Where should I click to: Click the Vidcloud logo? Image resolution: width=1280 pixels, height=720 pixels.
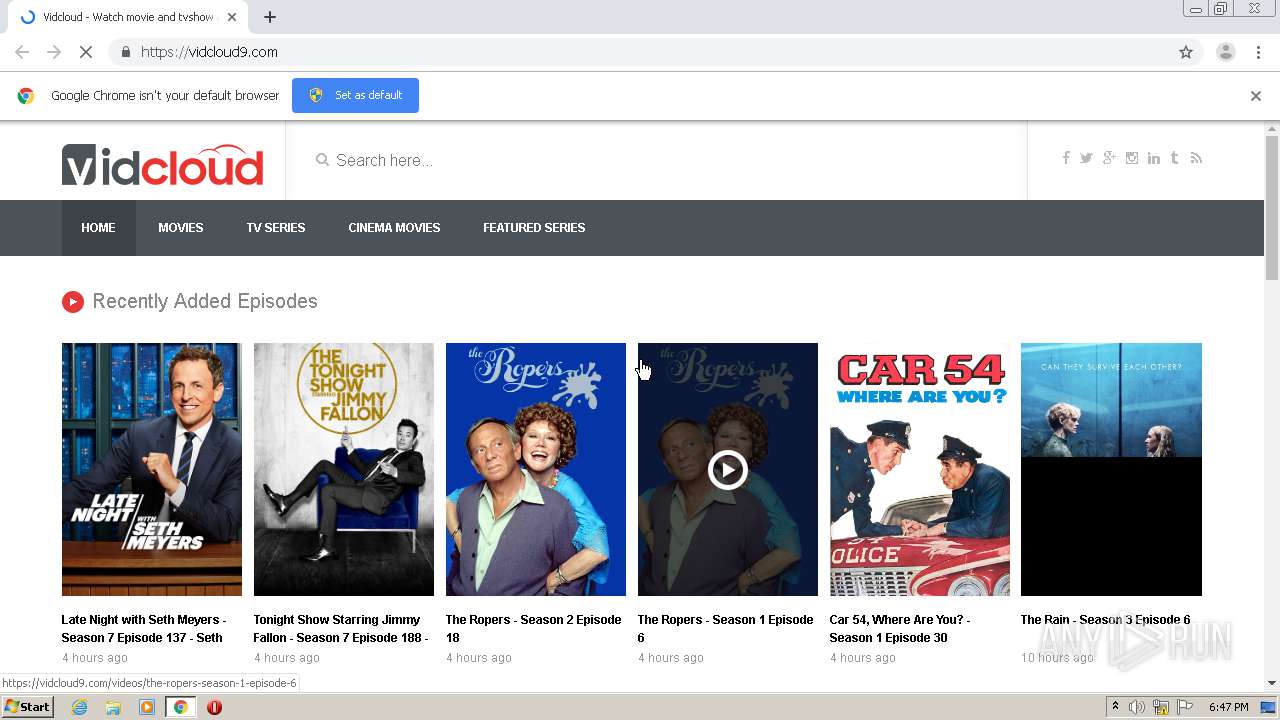pos(162,164)
